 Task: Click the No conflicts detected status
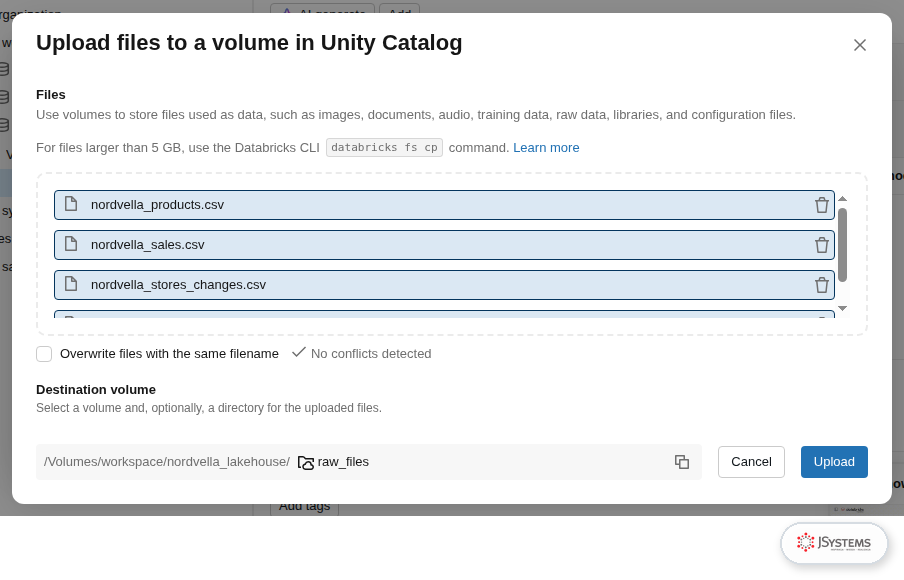tap(361, 353)
